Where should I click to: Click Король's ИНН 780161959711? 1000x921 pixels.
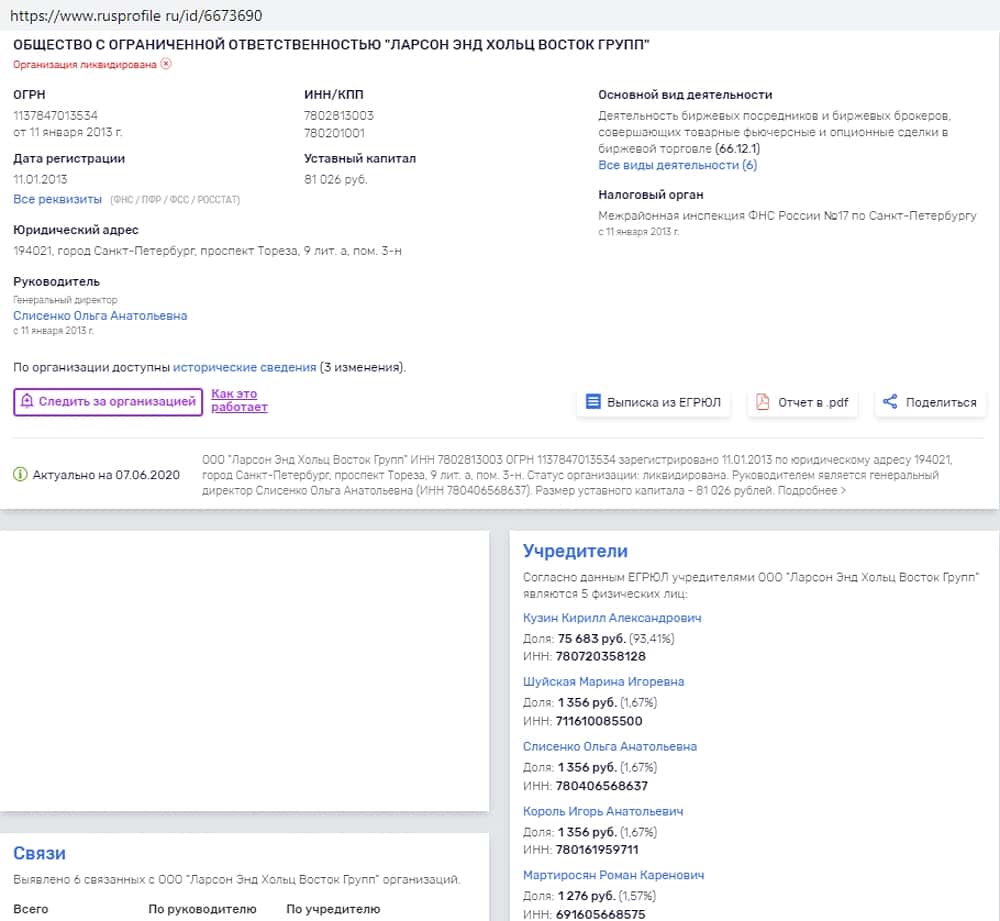pyautogui.click(x=598, y=850)
